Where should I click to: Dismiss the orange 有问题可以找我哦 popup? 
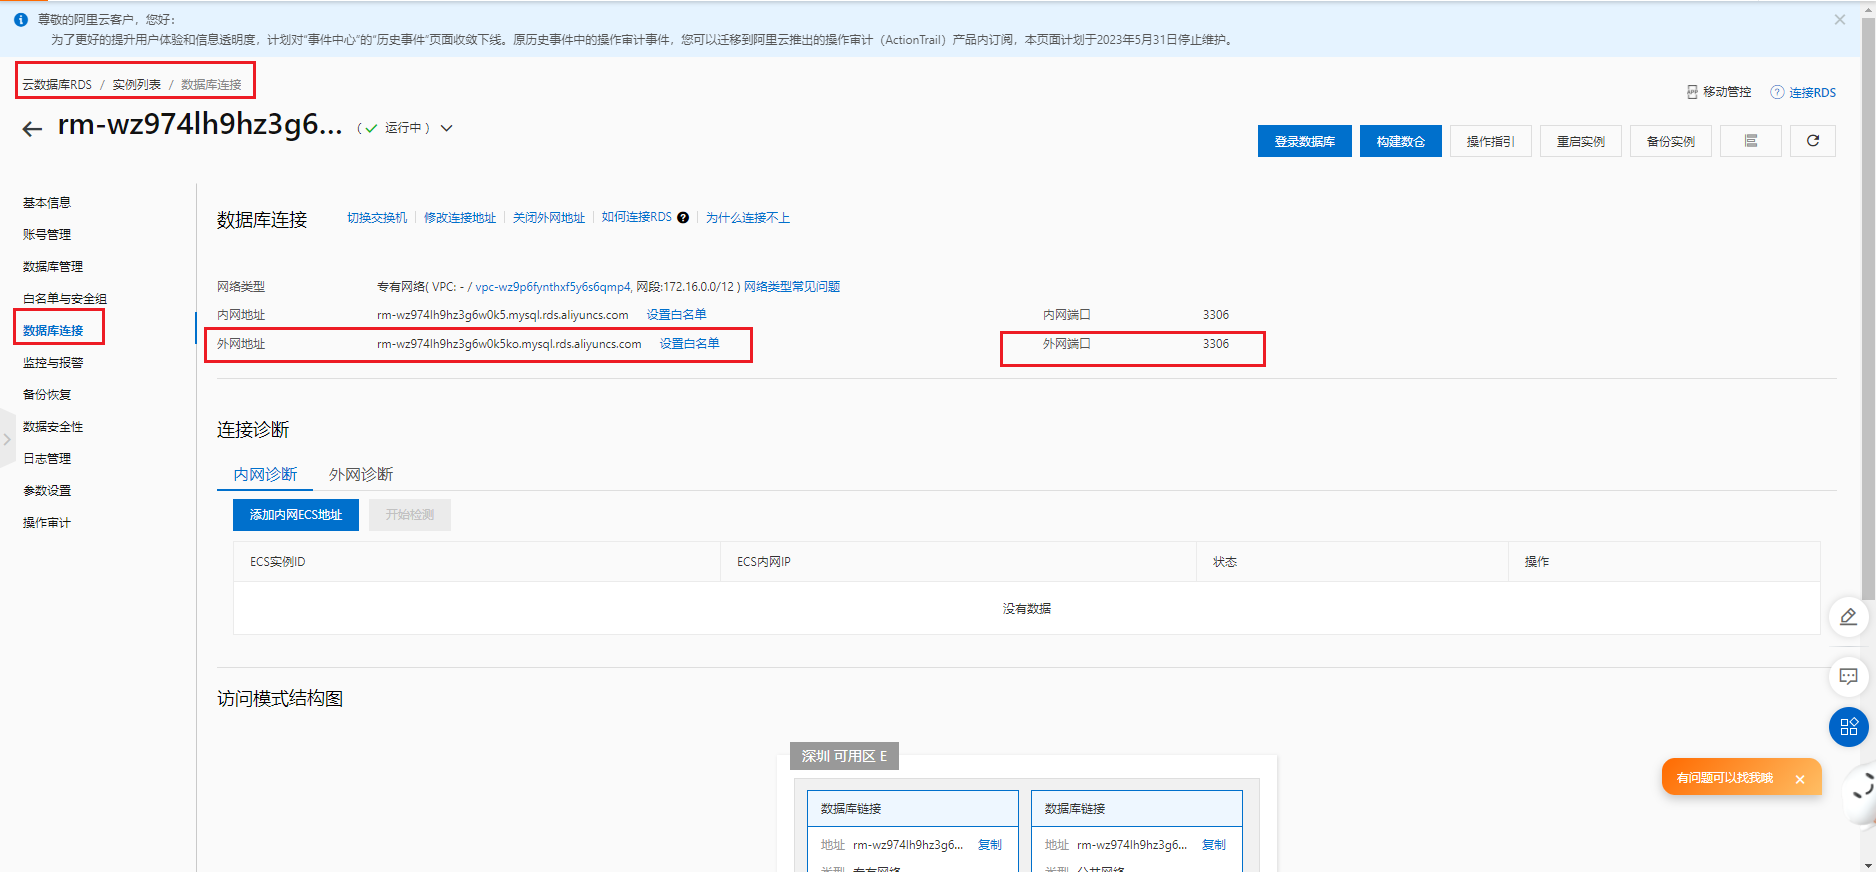[1799, 779]
